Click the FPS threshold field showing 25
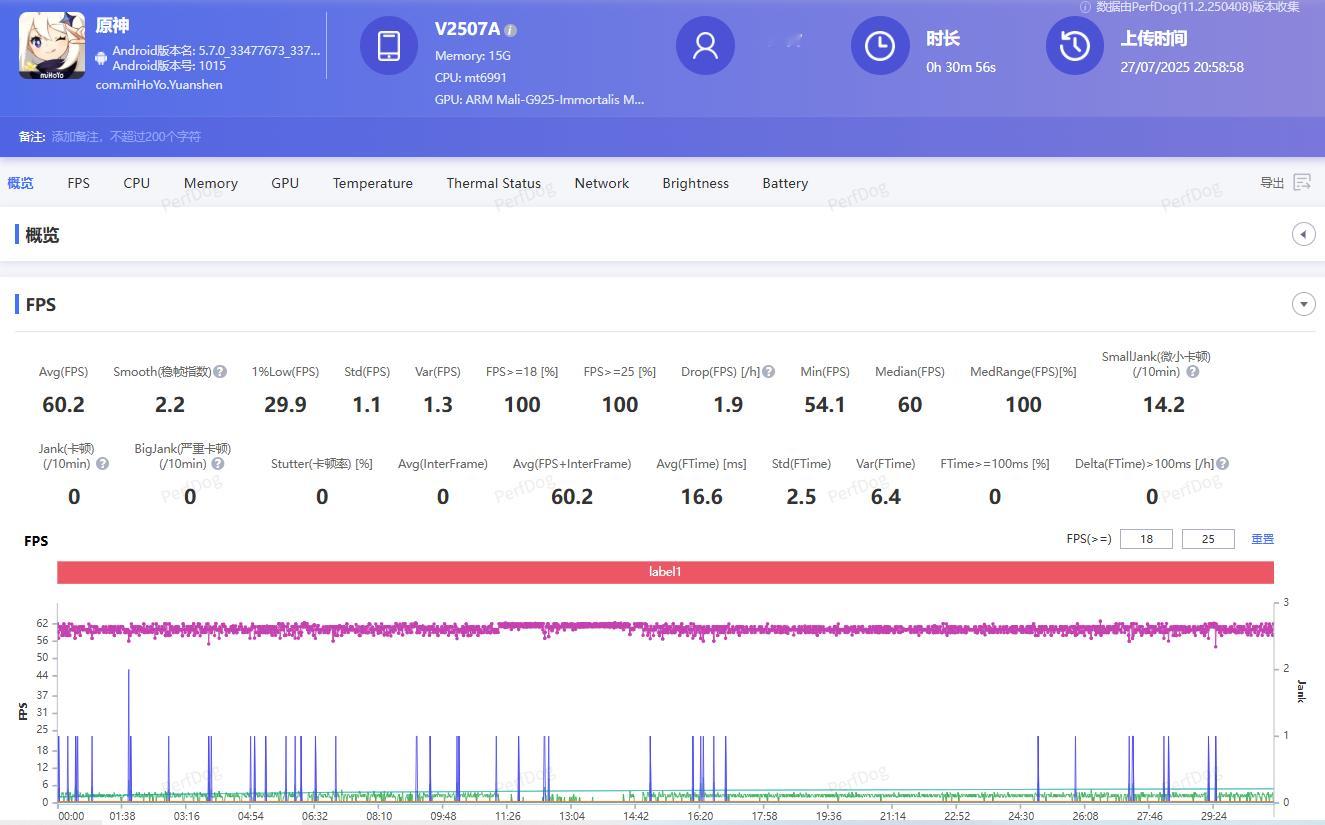Viewport: 1325px width, 825px height. tap(1208, 539)
